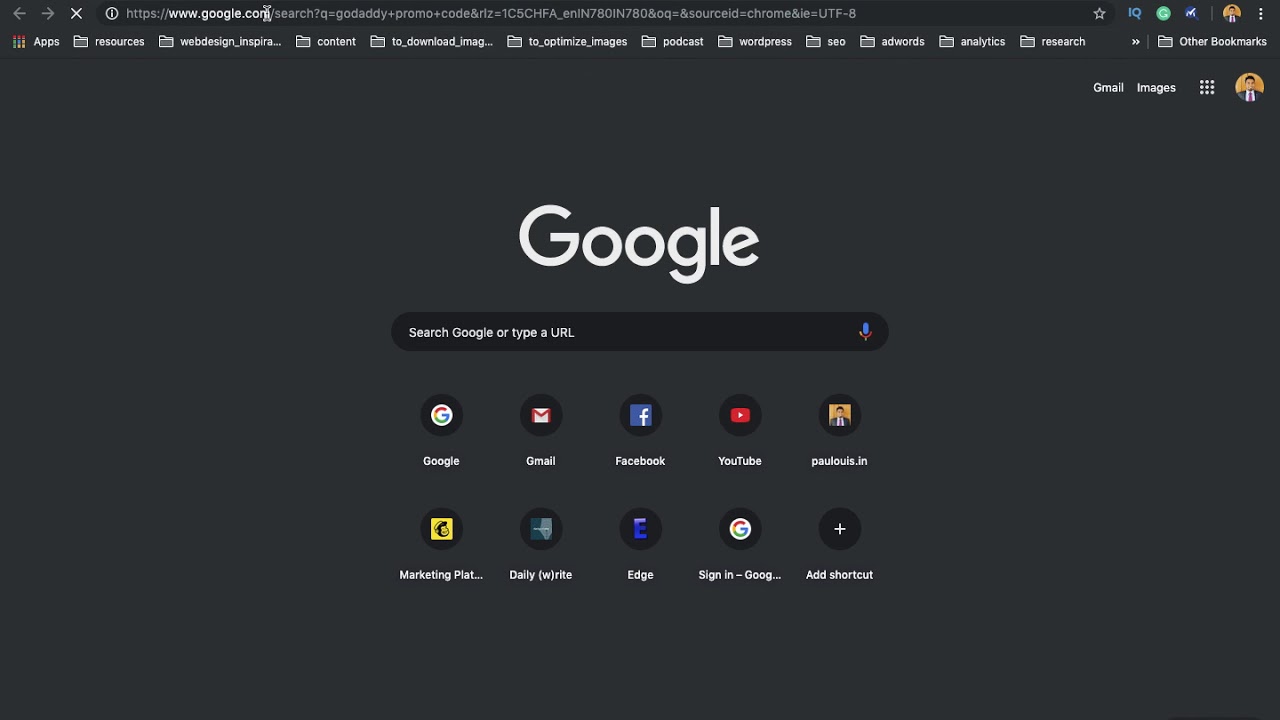Open the Grammarly extension icon
Image resolution: width=1280 pixels, height=720 pixels.
pyautogui.click(x=1163, y=13)
